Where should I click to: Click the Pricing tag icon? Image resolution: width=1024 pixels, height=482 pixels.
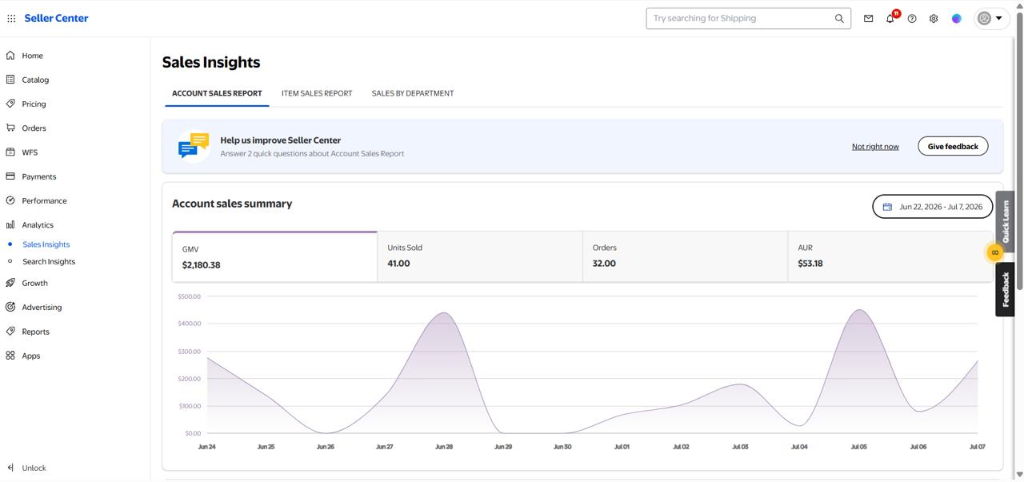10,104
